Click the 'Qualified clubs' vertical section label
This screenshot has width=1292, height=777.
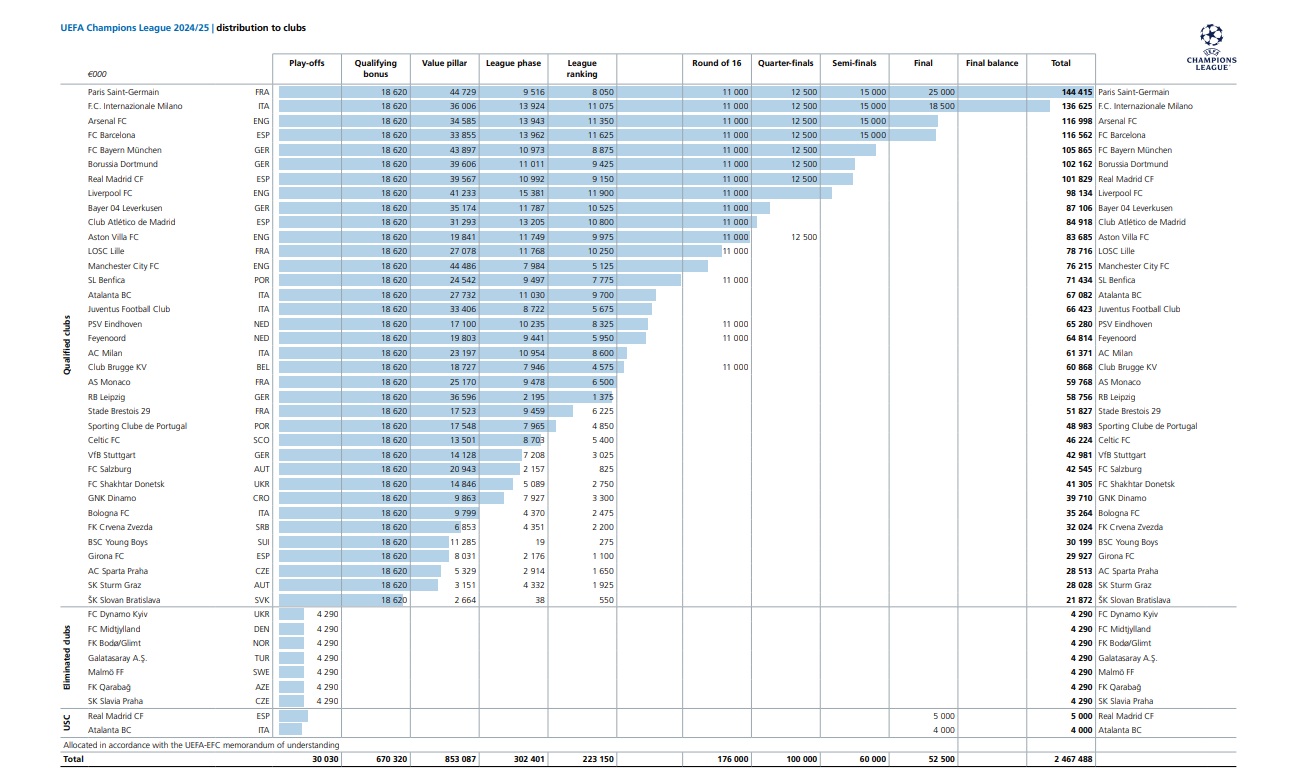point(67,346)
